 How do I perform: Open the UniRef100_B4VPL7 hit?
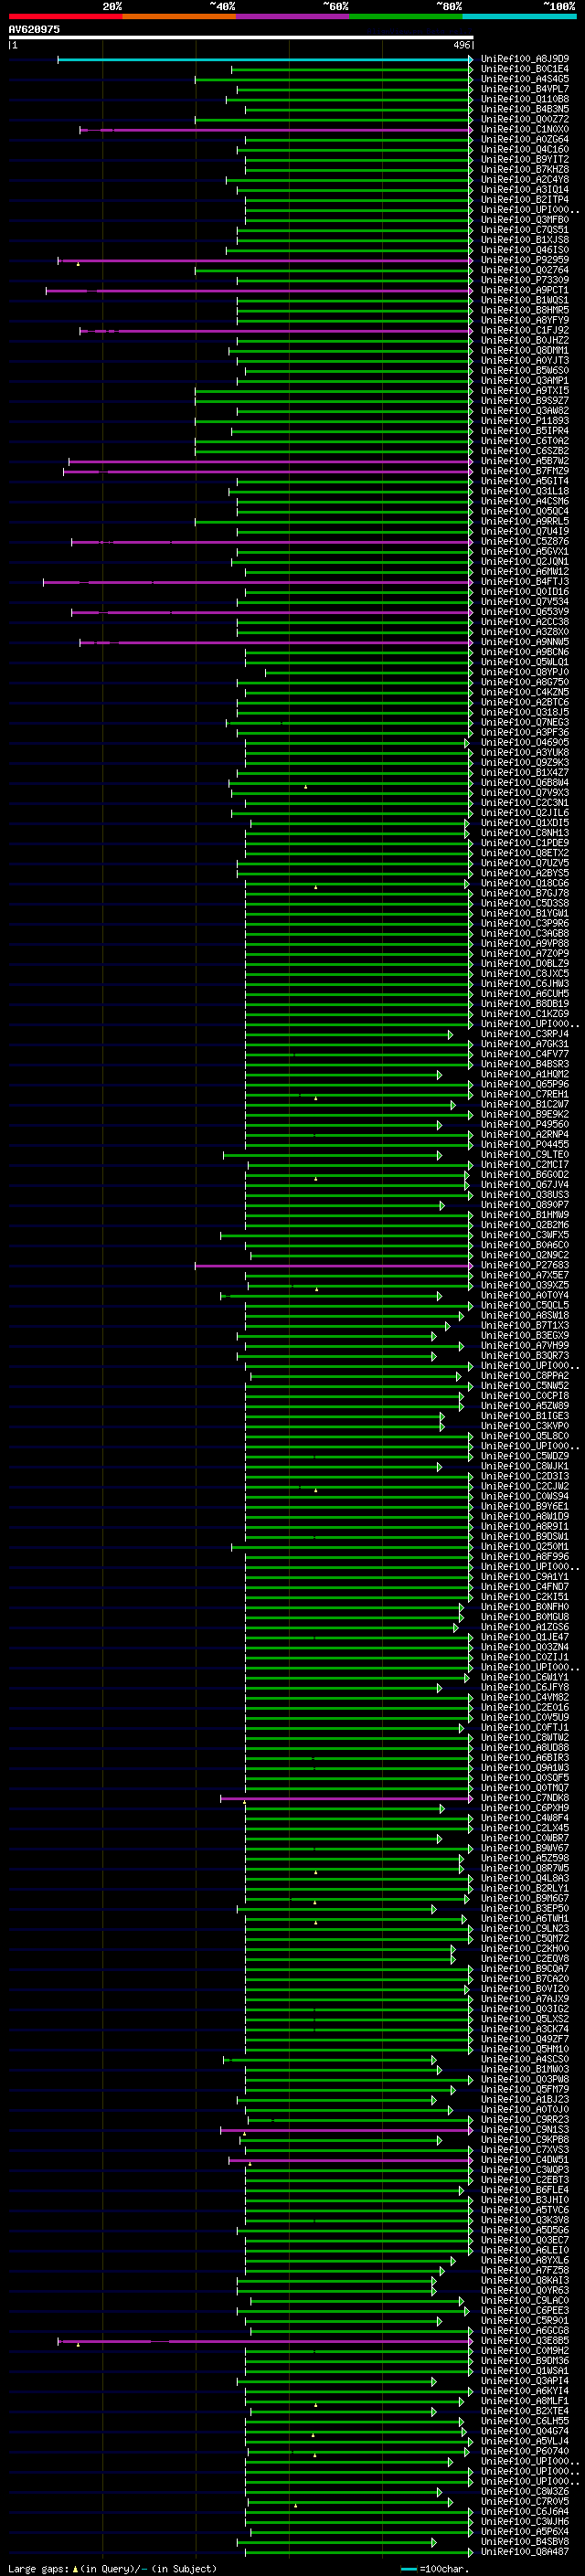click(524, 89)
